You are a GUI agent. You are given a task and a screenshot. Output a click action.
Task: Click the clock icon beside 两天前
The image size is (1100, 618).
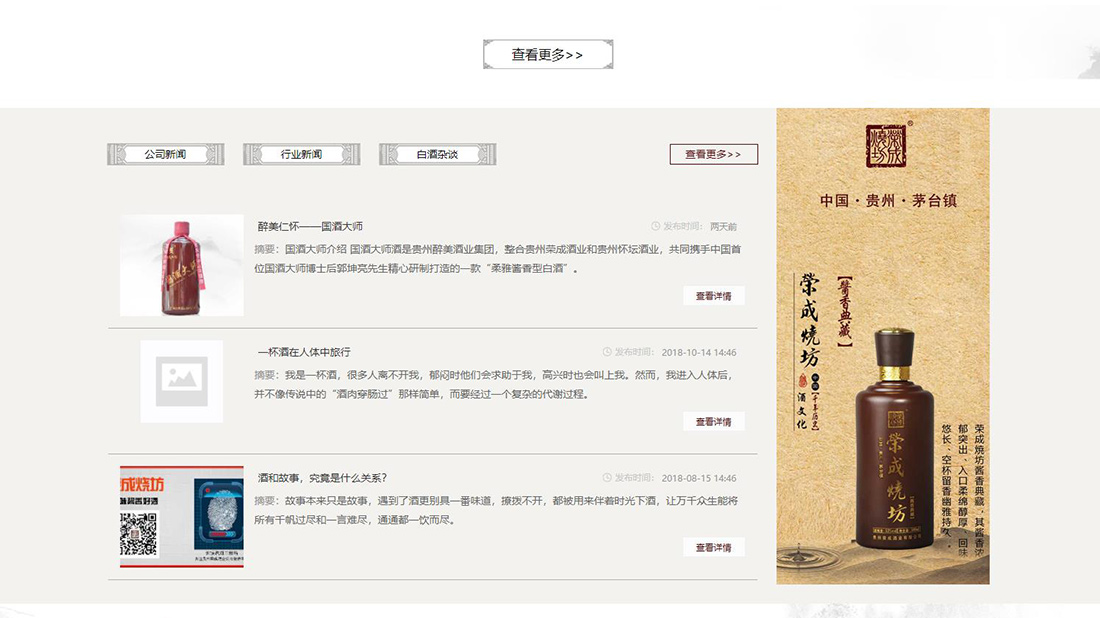[656, 227]
